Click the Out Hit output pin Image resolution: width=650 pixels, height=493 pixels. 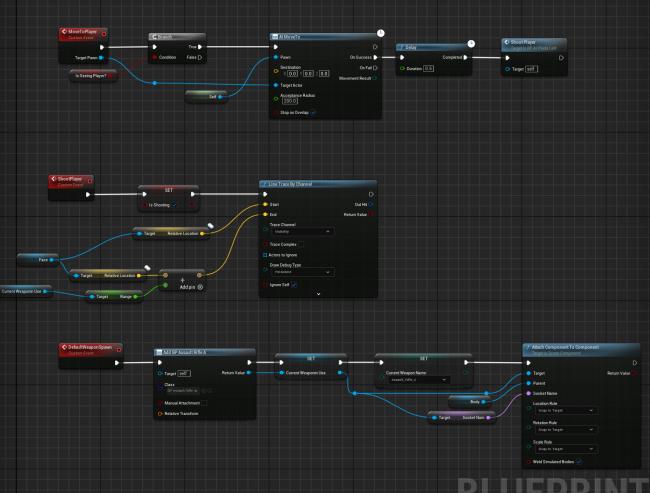pyautogui.click(x=371, y=204)
